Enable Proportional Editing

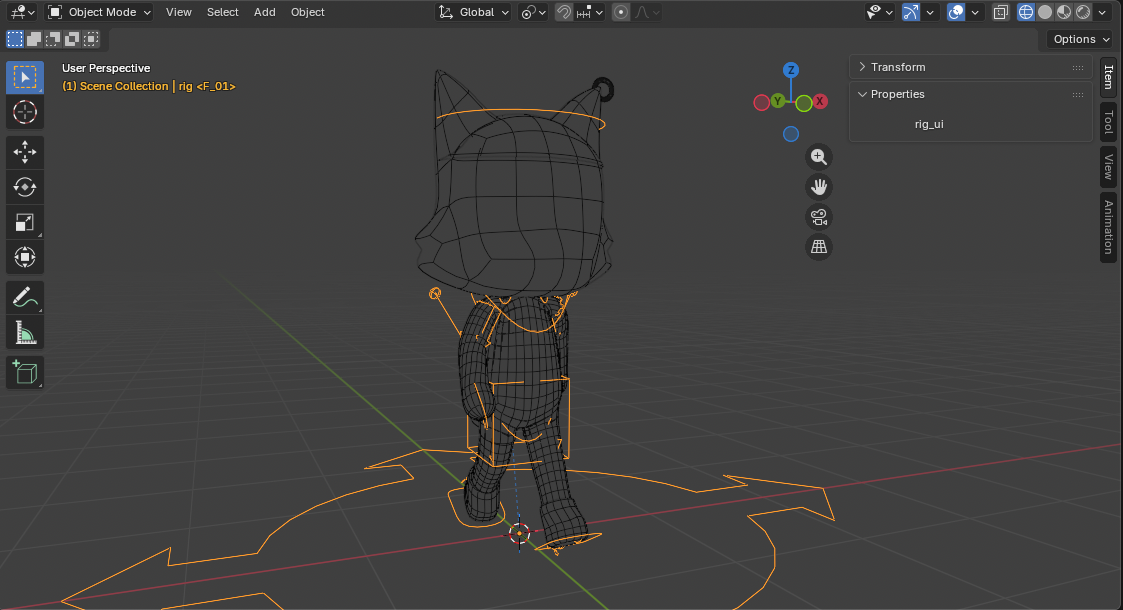[622, 12]
